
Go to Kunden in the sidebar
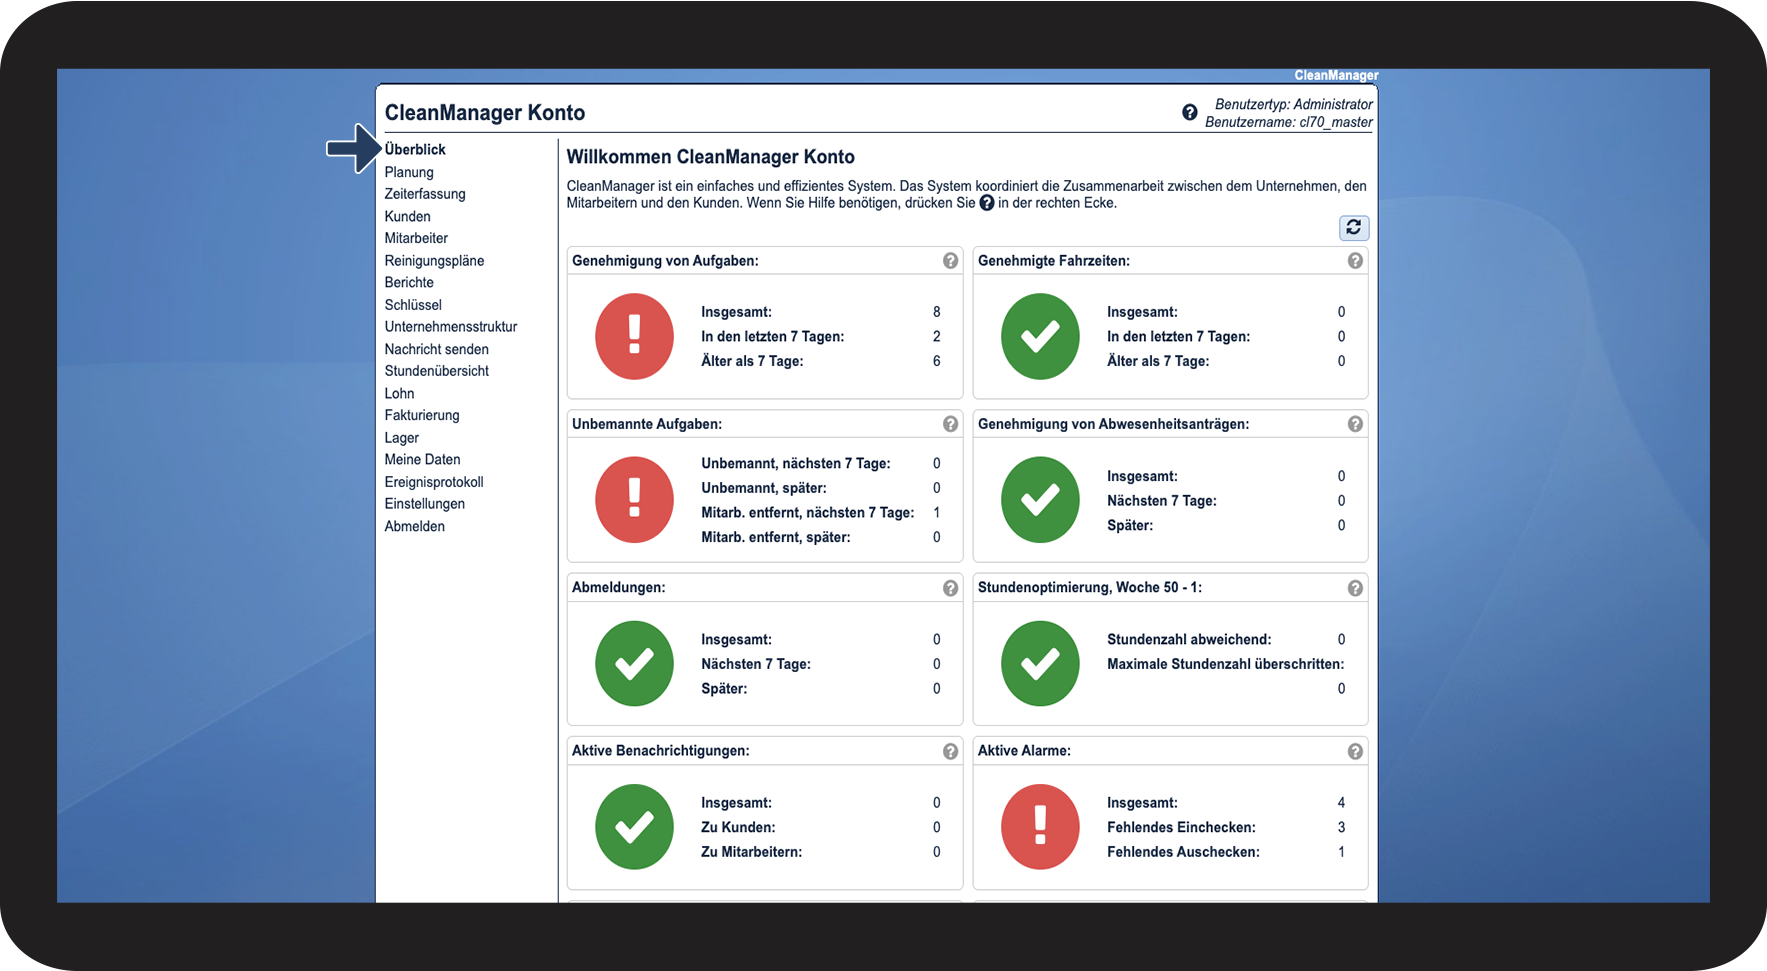pos(408,216)
